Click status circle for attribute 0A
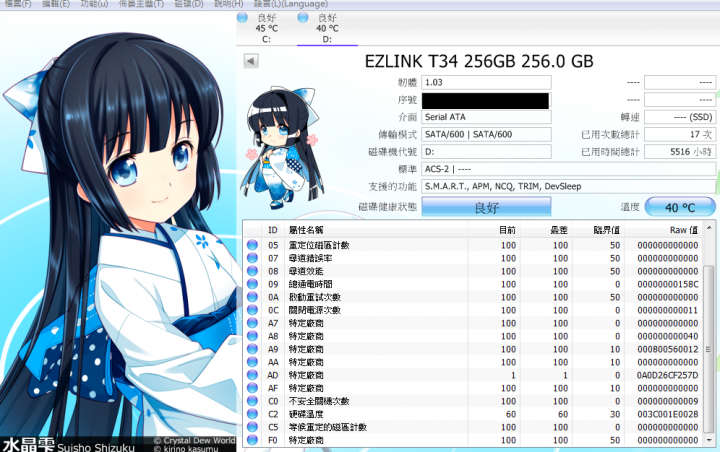This screenshot has height=452, width=720. [252, 297]
